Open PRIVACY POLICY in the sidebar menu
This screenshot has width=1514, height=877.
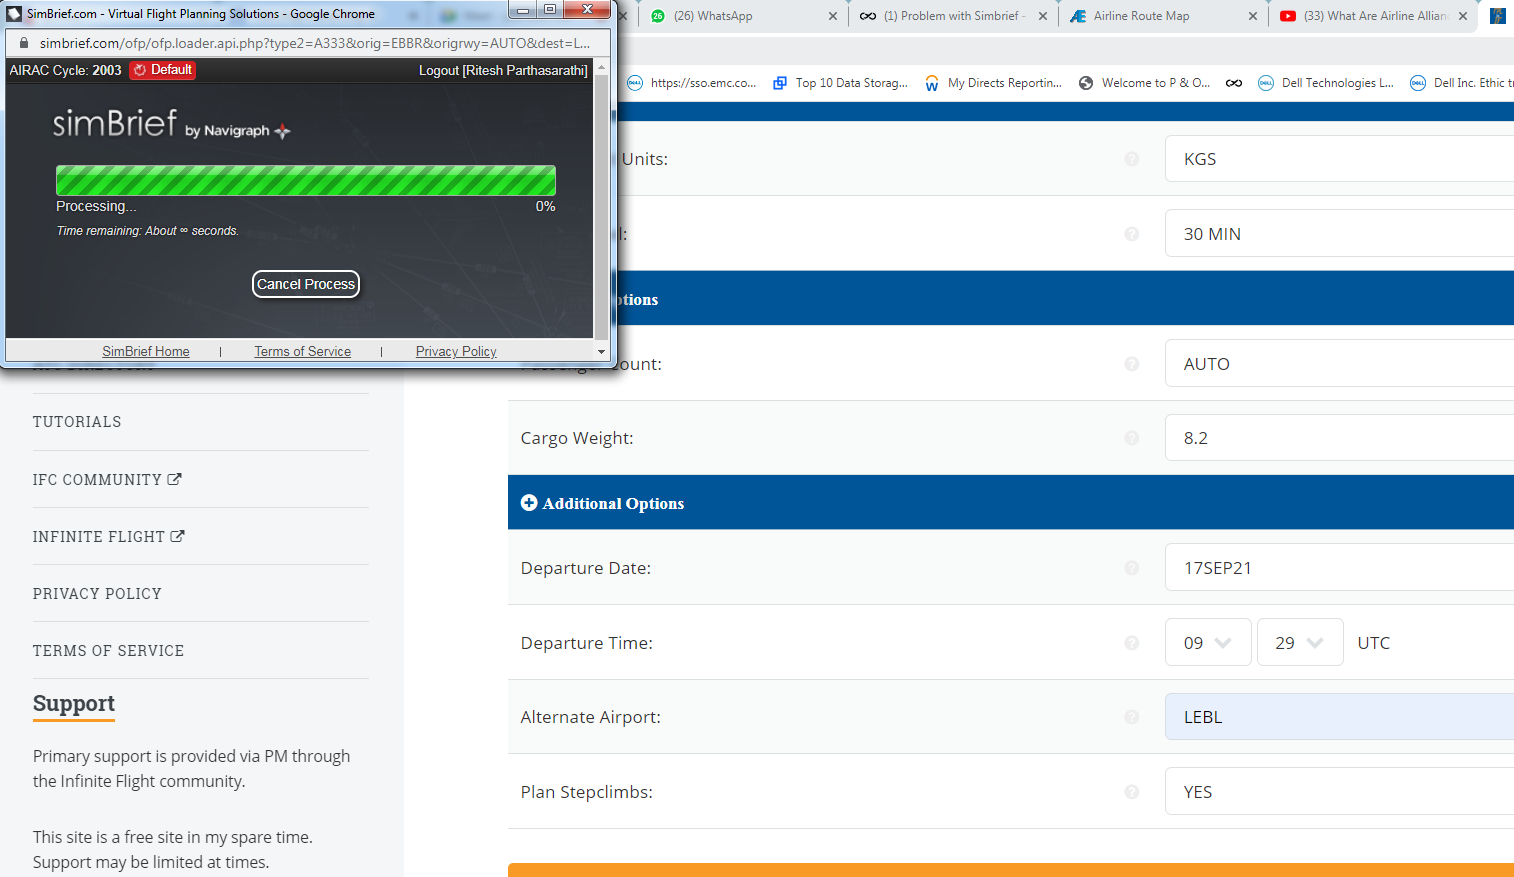(97, 594)
